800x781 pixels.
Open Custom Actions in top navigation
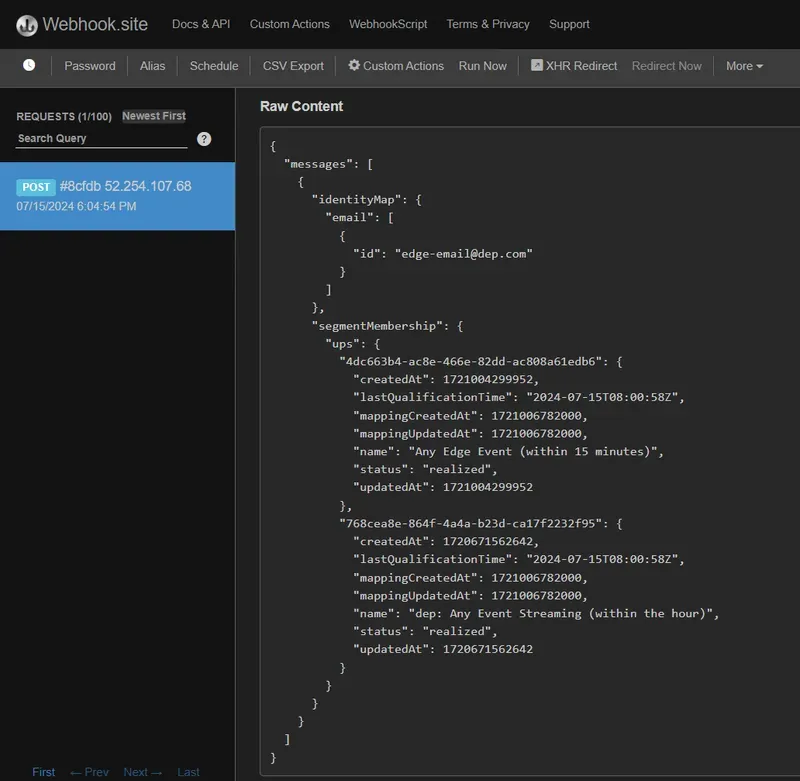(x=289, y=24)
